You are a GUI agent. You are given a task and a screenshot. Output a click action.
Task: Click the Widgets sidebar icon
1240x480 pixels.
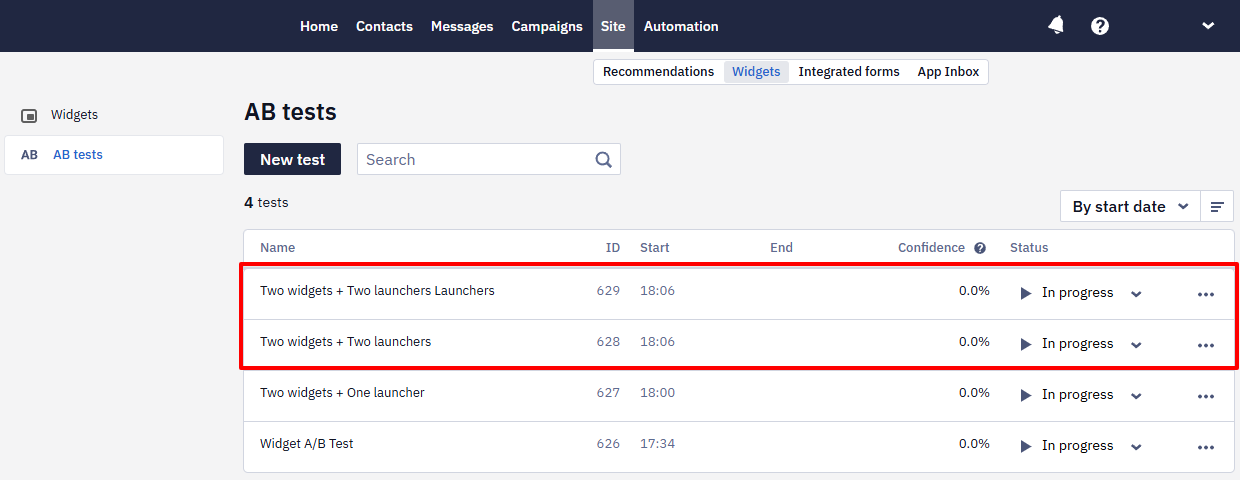29,116
